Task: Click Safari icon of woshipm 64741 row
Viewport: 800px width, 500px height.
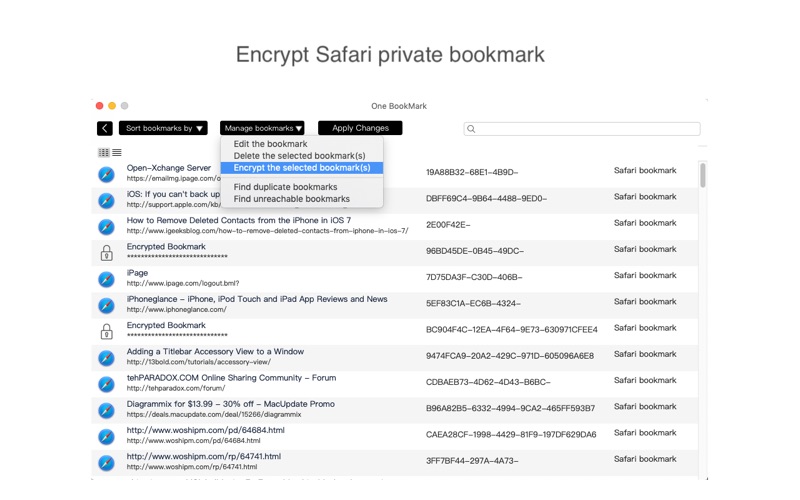Action: pos(106,463)
